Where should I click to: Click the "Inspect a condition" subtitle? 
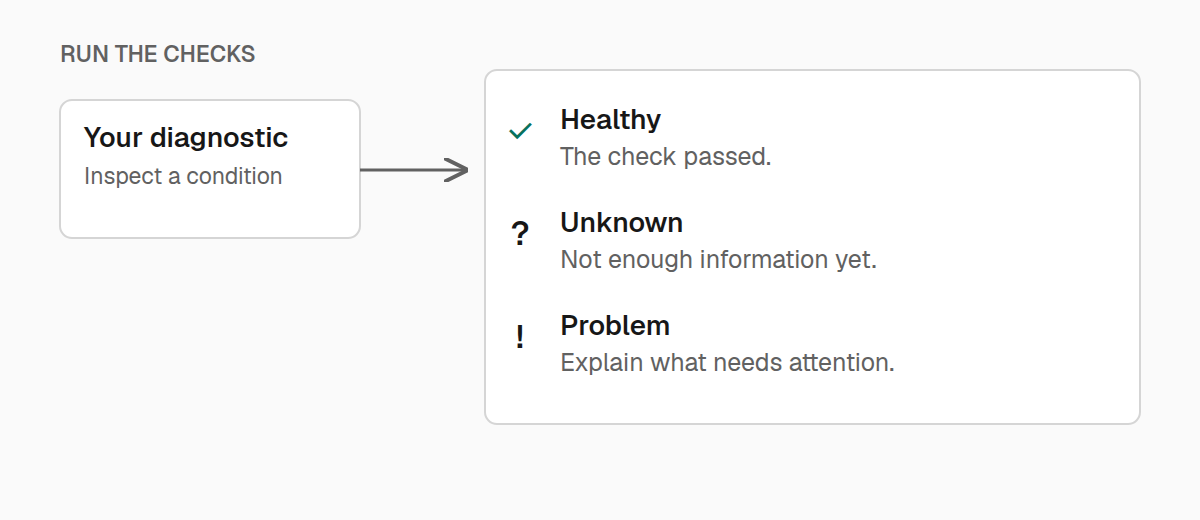point(183,177)
